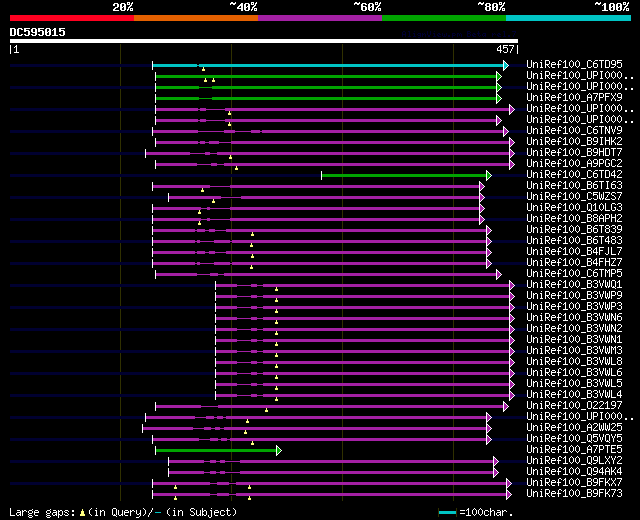Click the white query sequence bar
The image size is (640, 520).
tap(264, 41)
